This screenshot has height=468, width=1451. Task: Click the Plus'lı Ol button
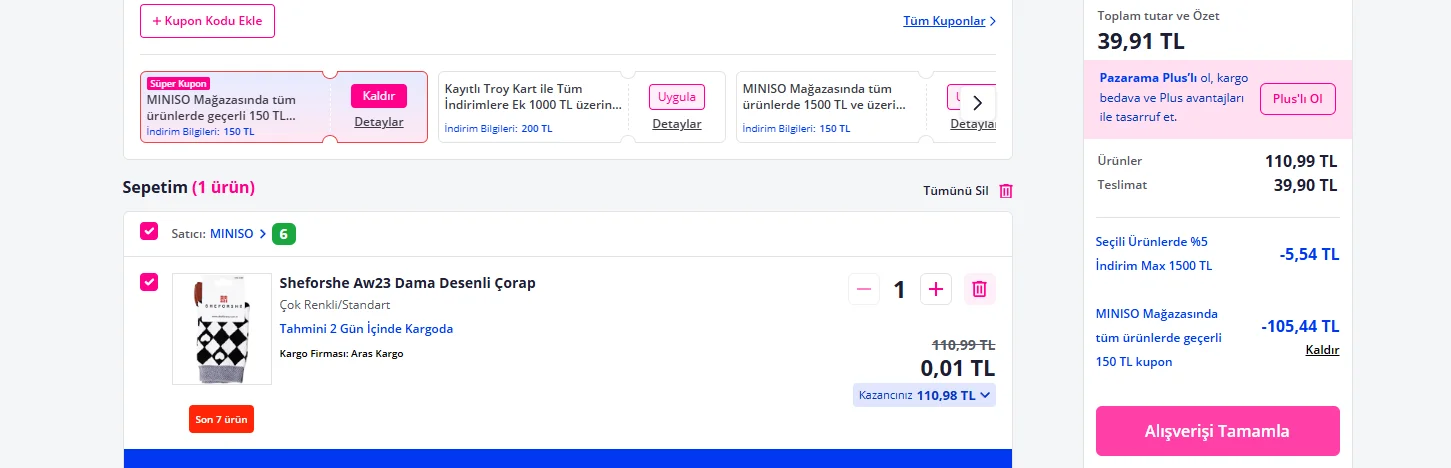point(1298,99)
